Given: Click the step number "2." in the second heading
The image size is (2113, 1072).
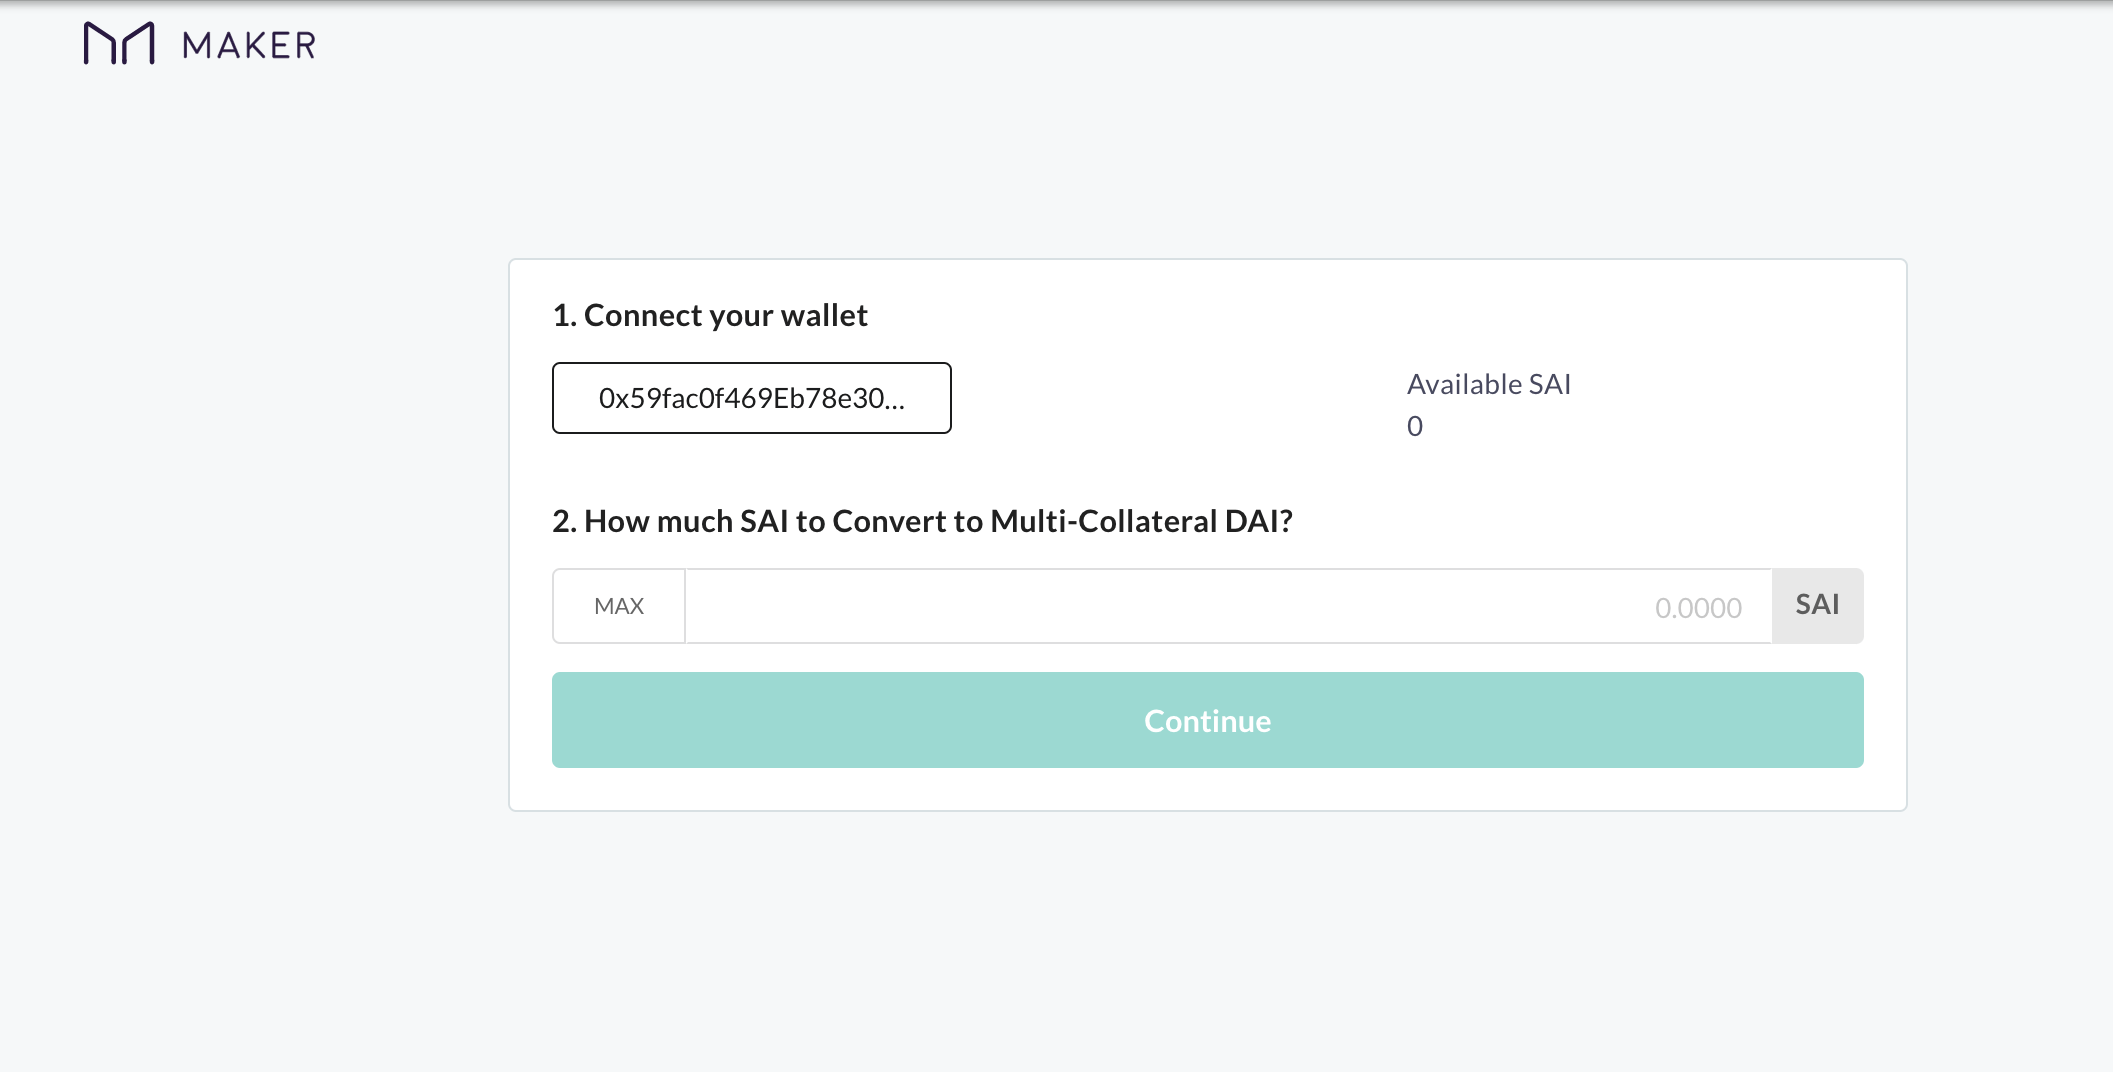Looking at the screenshot, I should [x=564, y=521].
